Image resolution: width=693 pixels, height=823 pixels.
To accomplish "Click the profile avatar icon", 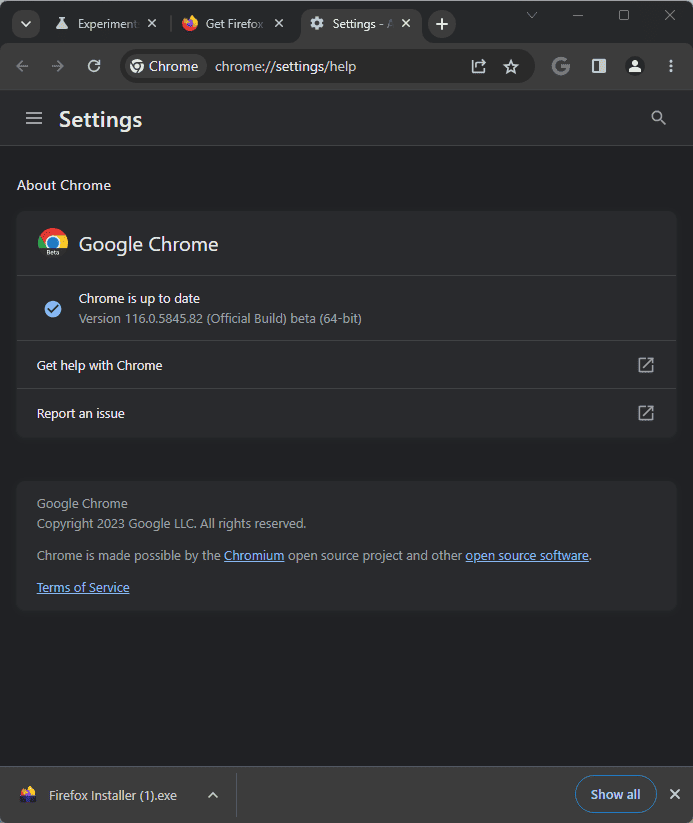I will point(635,66).
